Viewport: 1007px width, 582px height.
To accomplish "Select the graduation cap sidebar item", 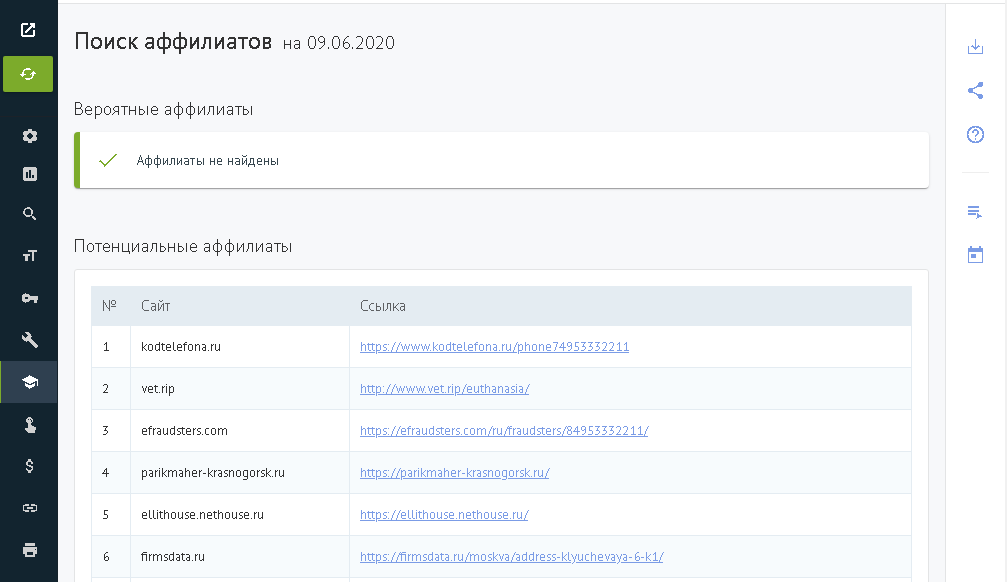I will point(29,382).
